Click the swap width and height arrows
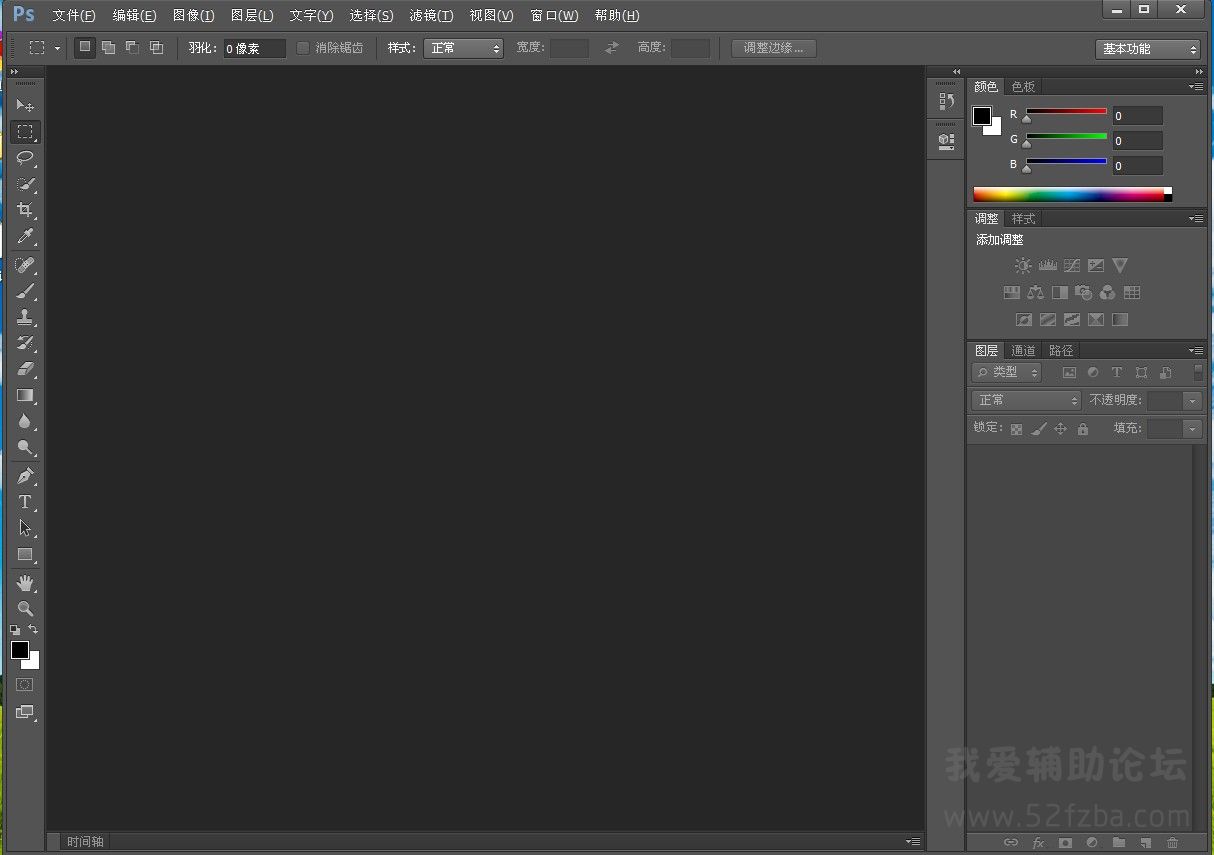This screenshot has height=855, width=1214. click(612, 48)
